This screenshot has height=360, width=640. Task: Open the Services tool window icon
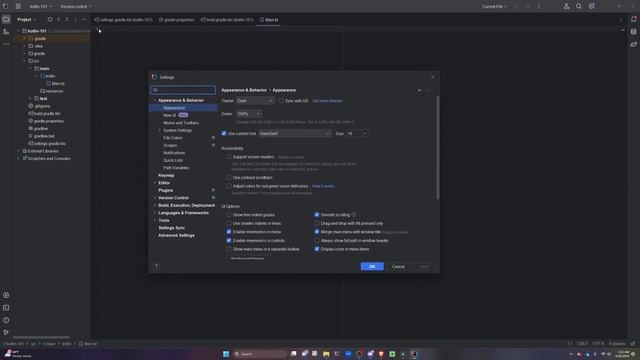point(6,295)
